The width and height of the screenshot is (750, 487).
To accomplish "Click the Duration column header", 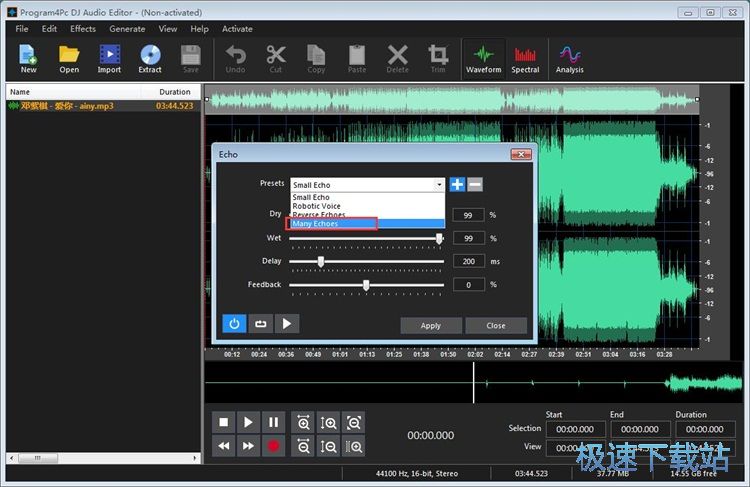I will (171, 92).
